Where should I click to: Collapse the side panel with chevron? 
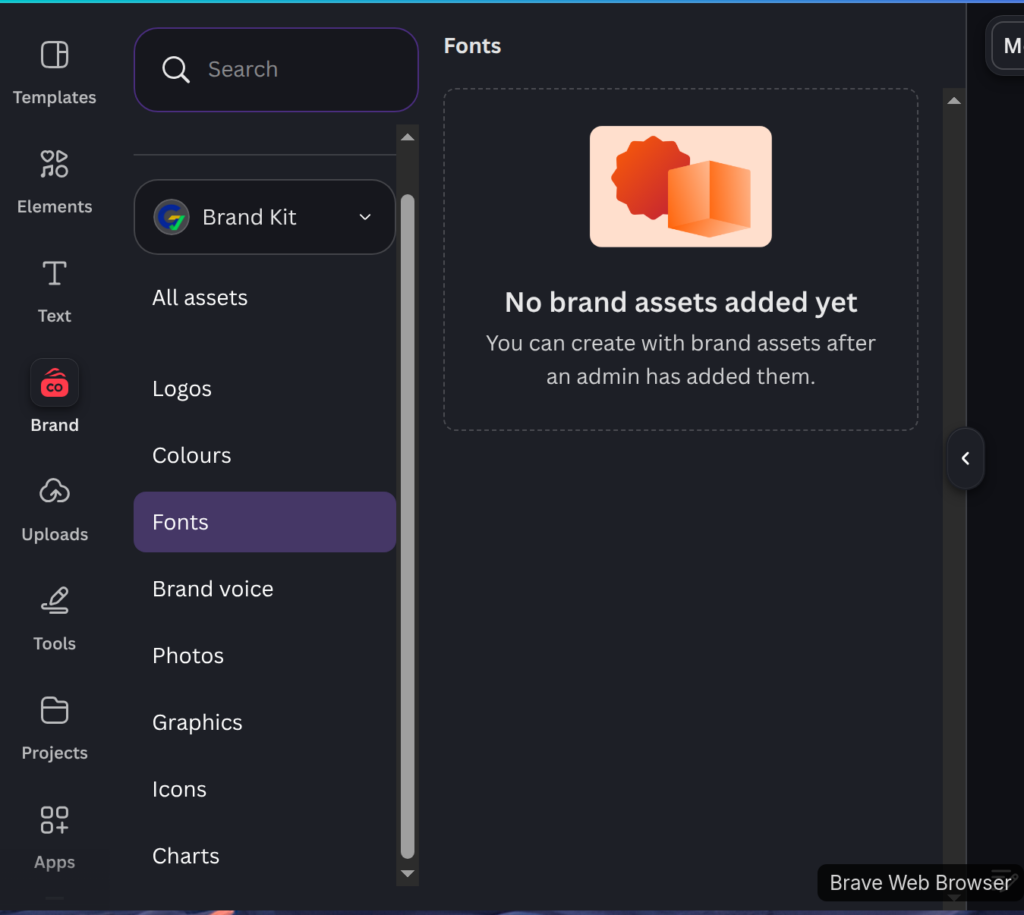pyautogui.click(x=965, y=458)
